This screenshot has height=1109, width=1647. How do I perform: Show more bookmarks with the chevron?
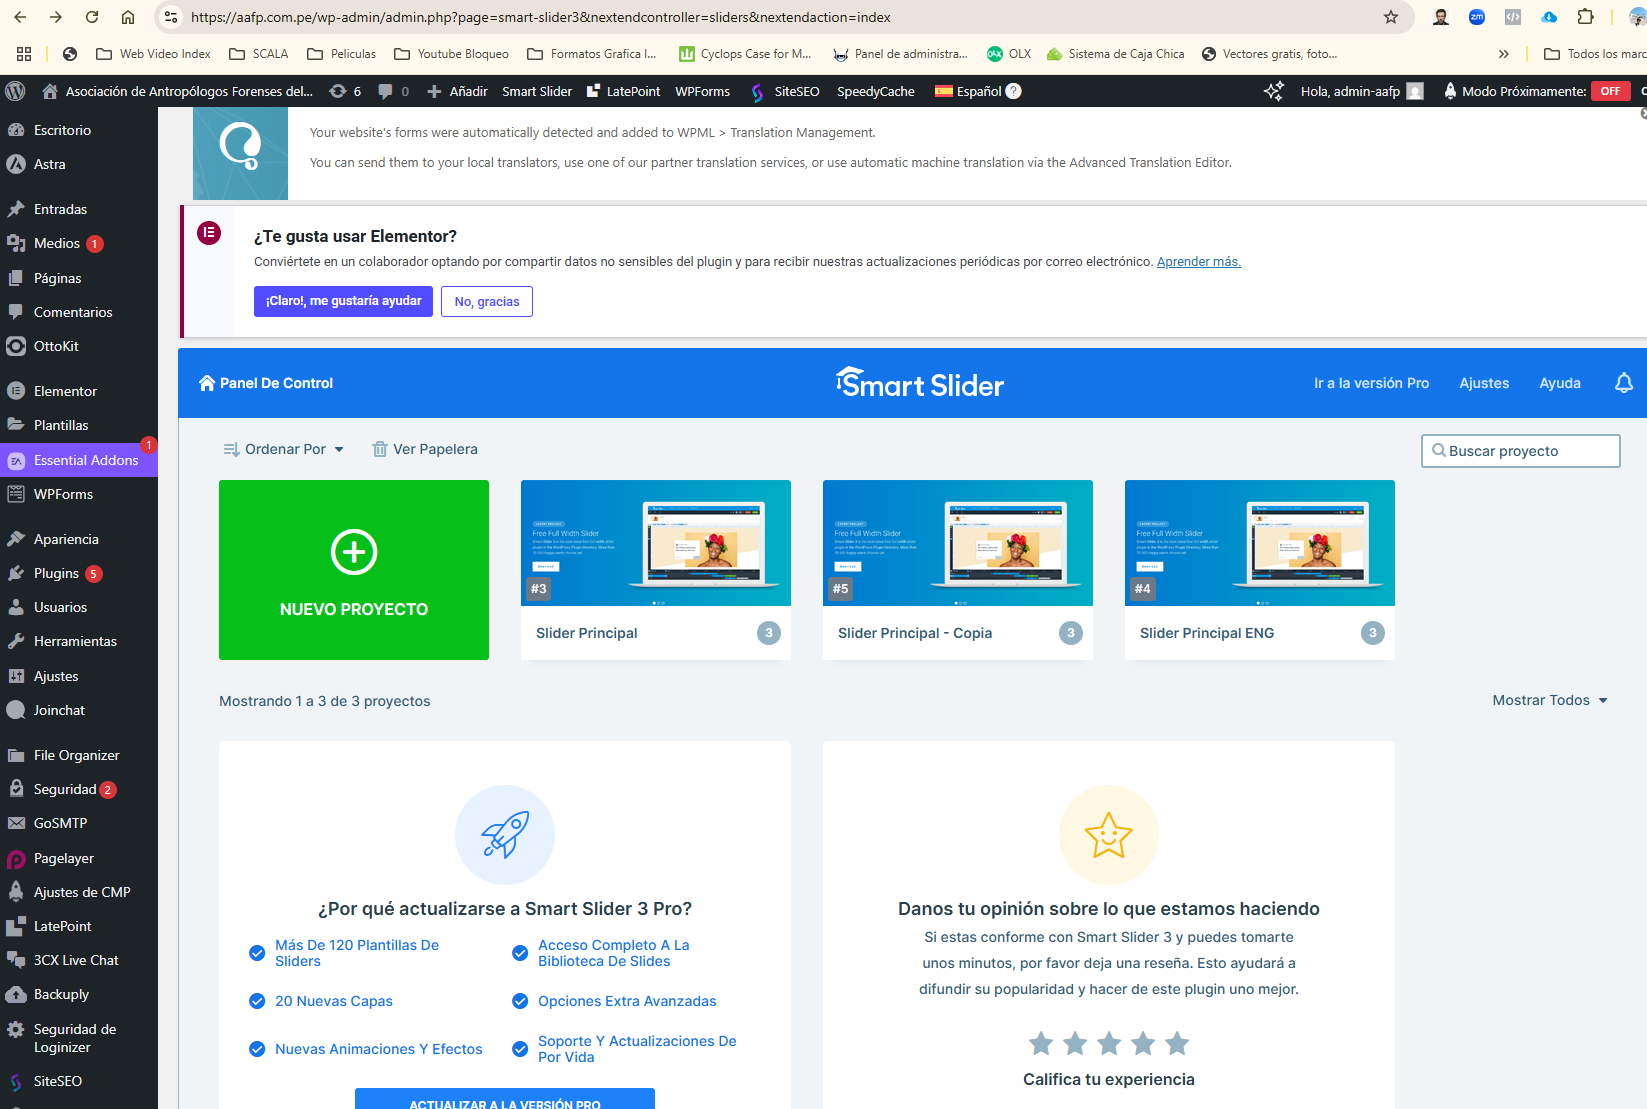[x=1503, y=54]
